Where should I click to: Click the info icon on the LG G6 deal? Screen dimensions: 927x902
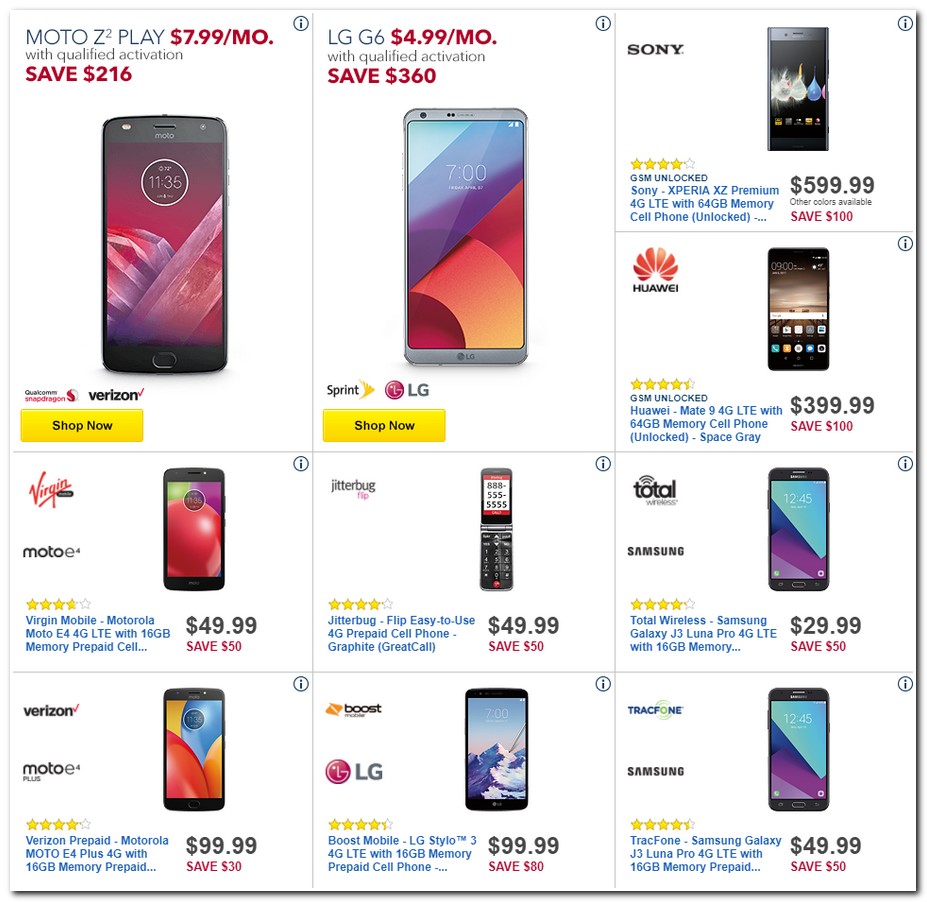coord(602,23)
